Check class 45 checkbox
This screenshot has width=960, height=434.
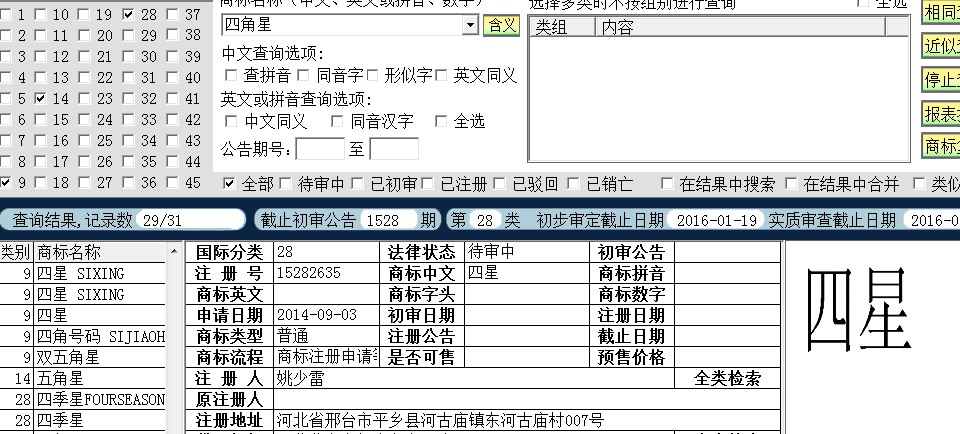pyautogui.click(x=173, y=182)
